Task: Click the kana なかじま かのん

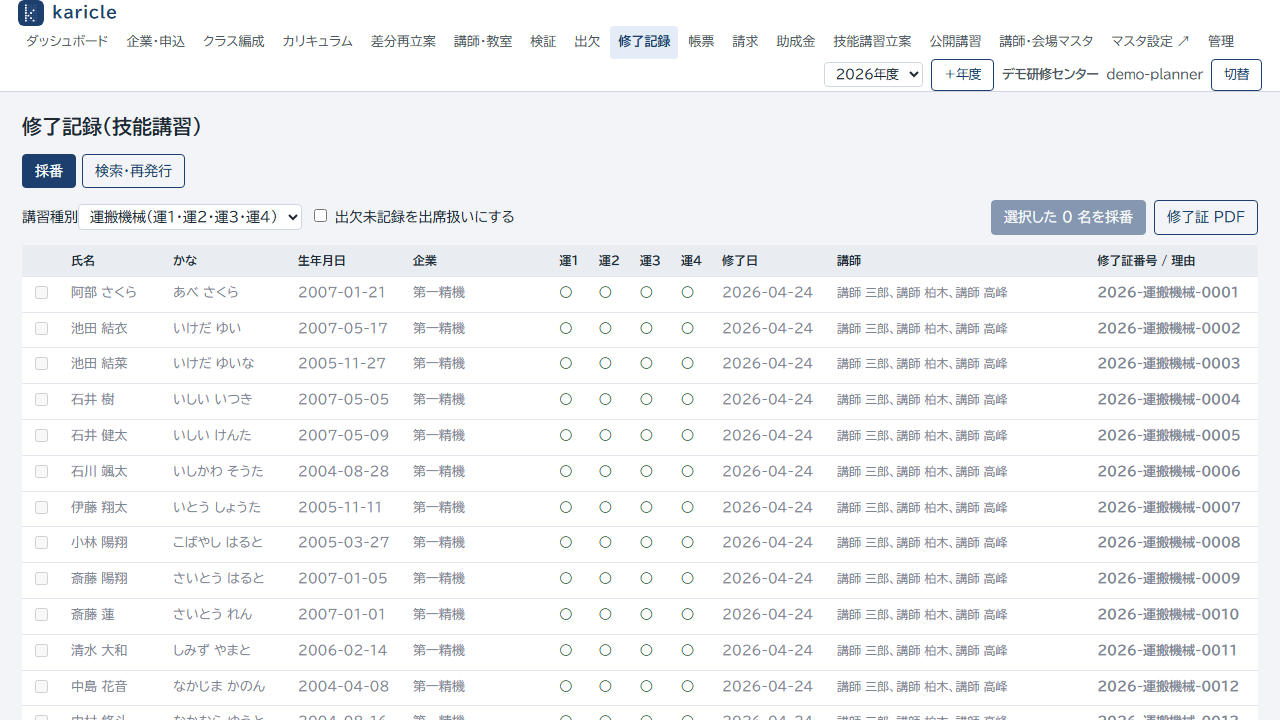Action: pos(219,687)
